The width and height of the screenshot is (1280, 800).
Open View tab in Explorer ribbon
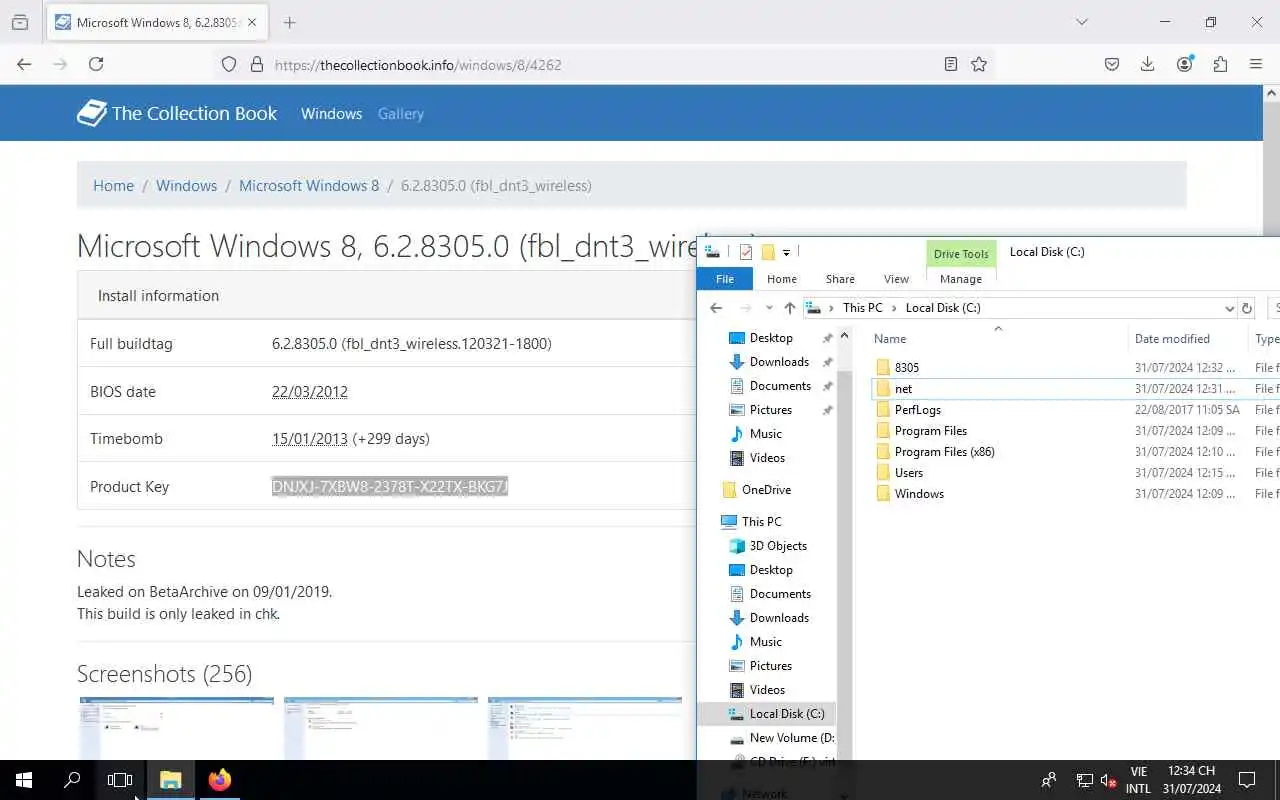pyautogui.click(x=896, y=279)
